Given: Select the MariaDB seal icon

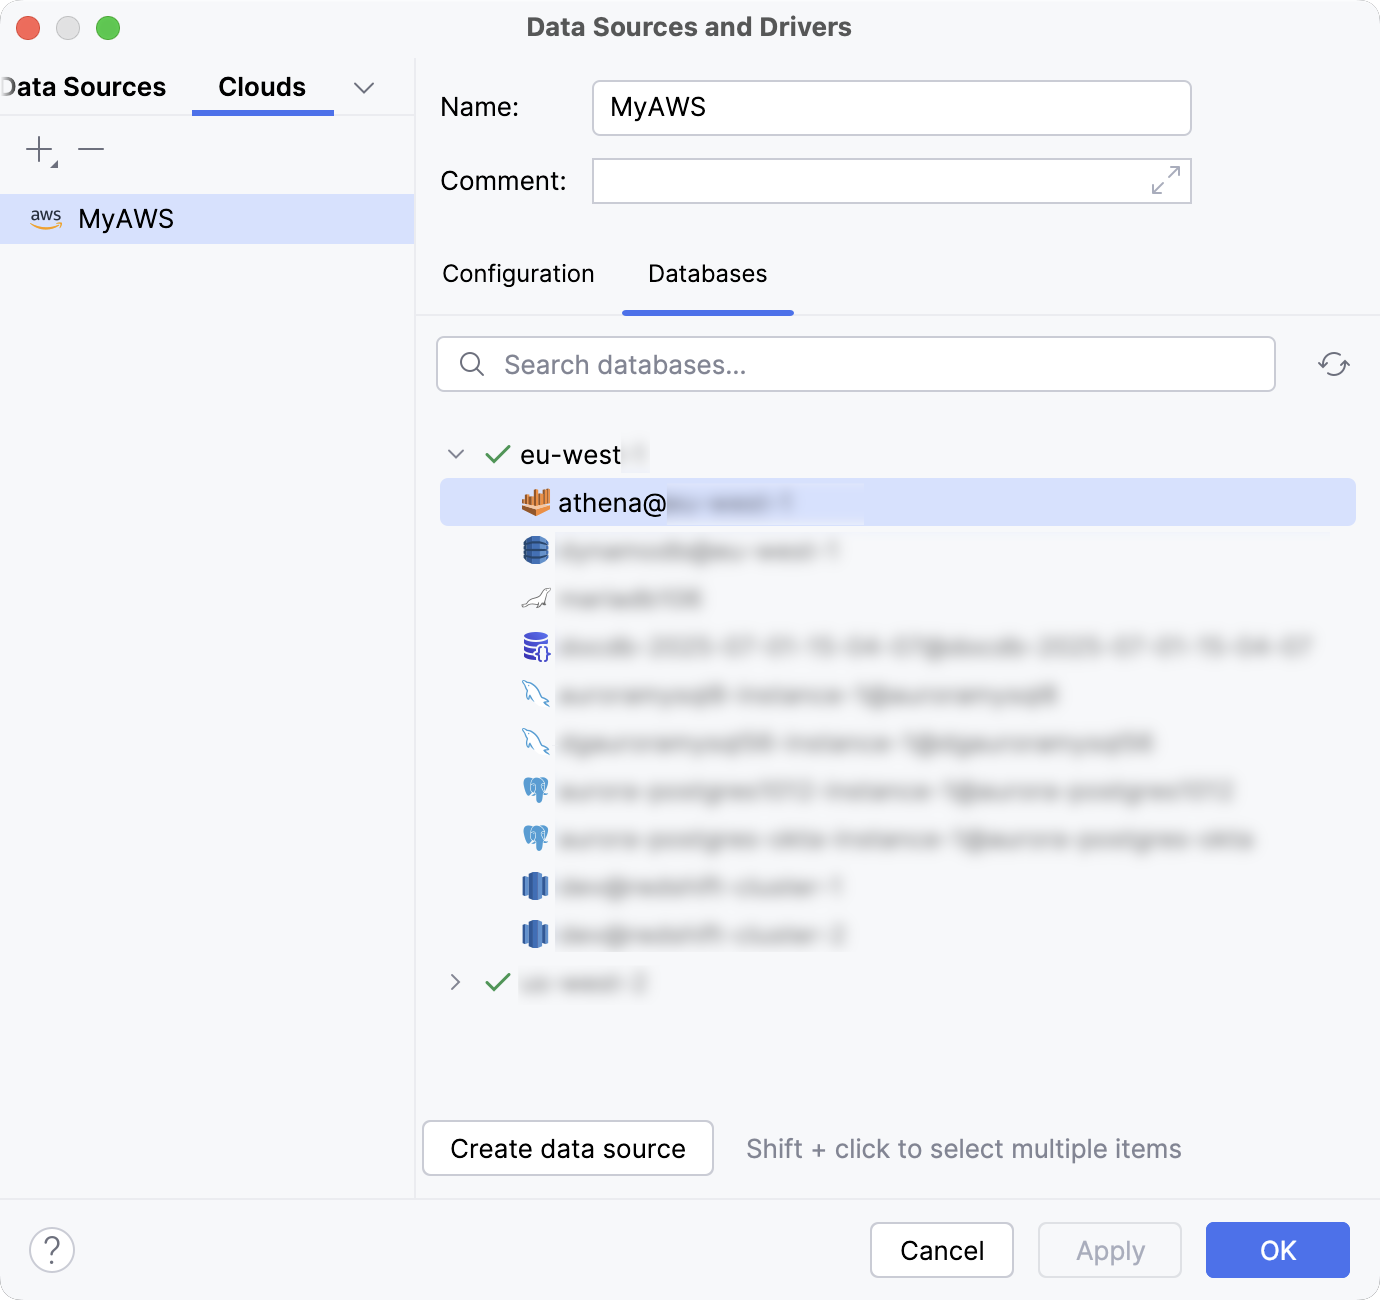Looking at the screenshot, I should [536, 598].
